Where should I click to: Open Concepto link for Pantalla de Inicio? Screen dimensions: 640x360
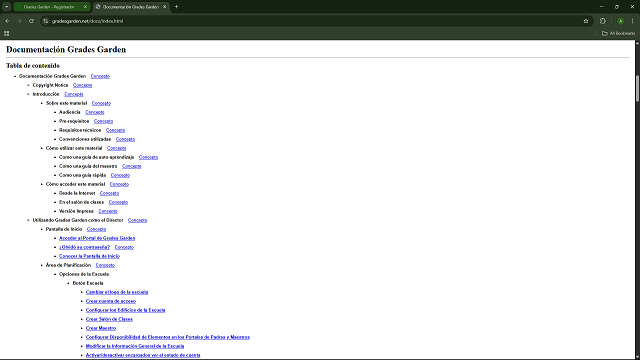pos(96,229)
